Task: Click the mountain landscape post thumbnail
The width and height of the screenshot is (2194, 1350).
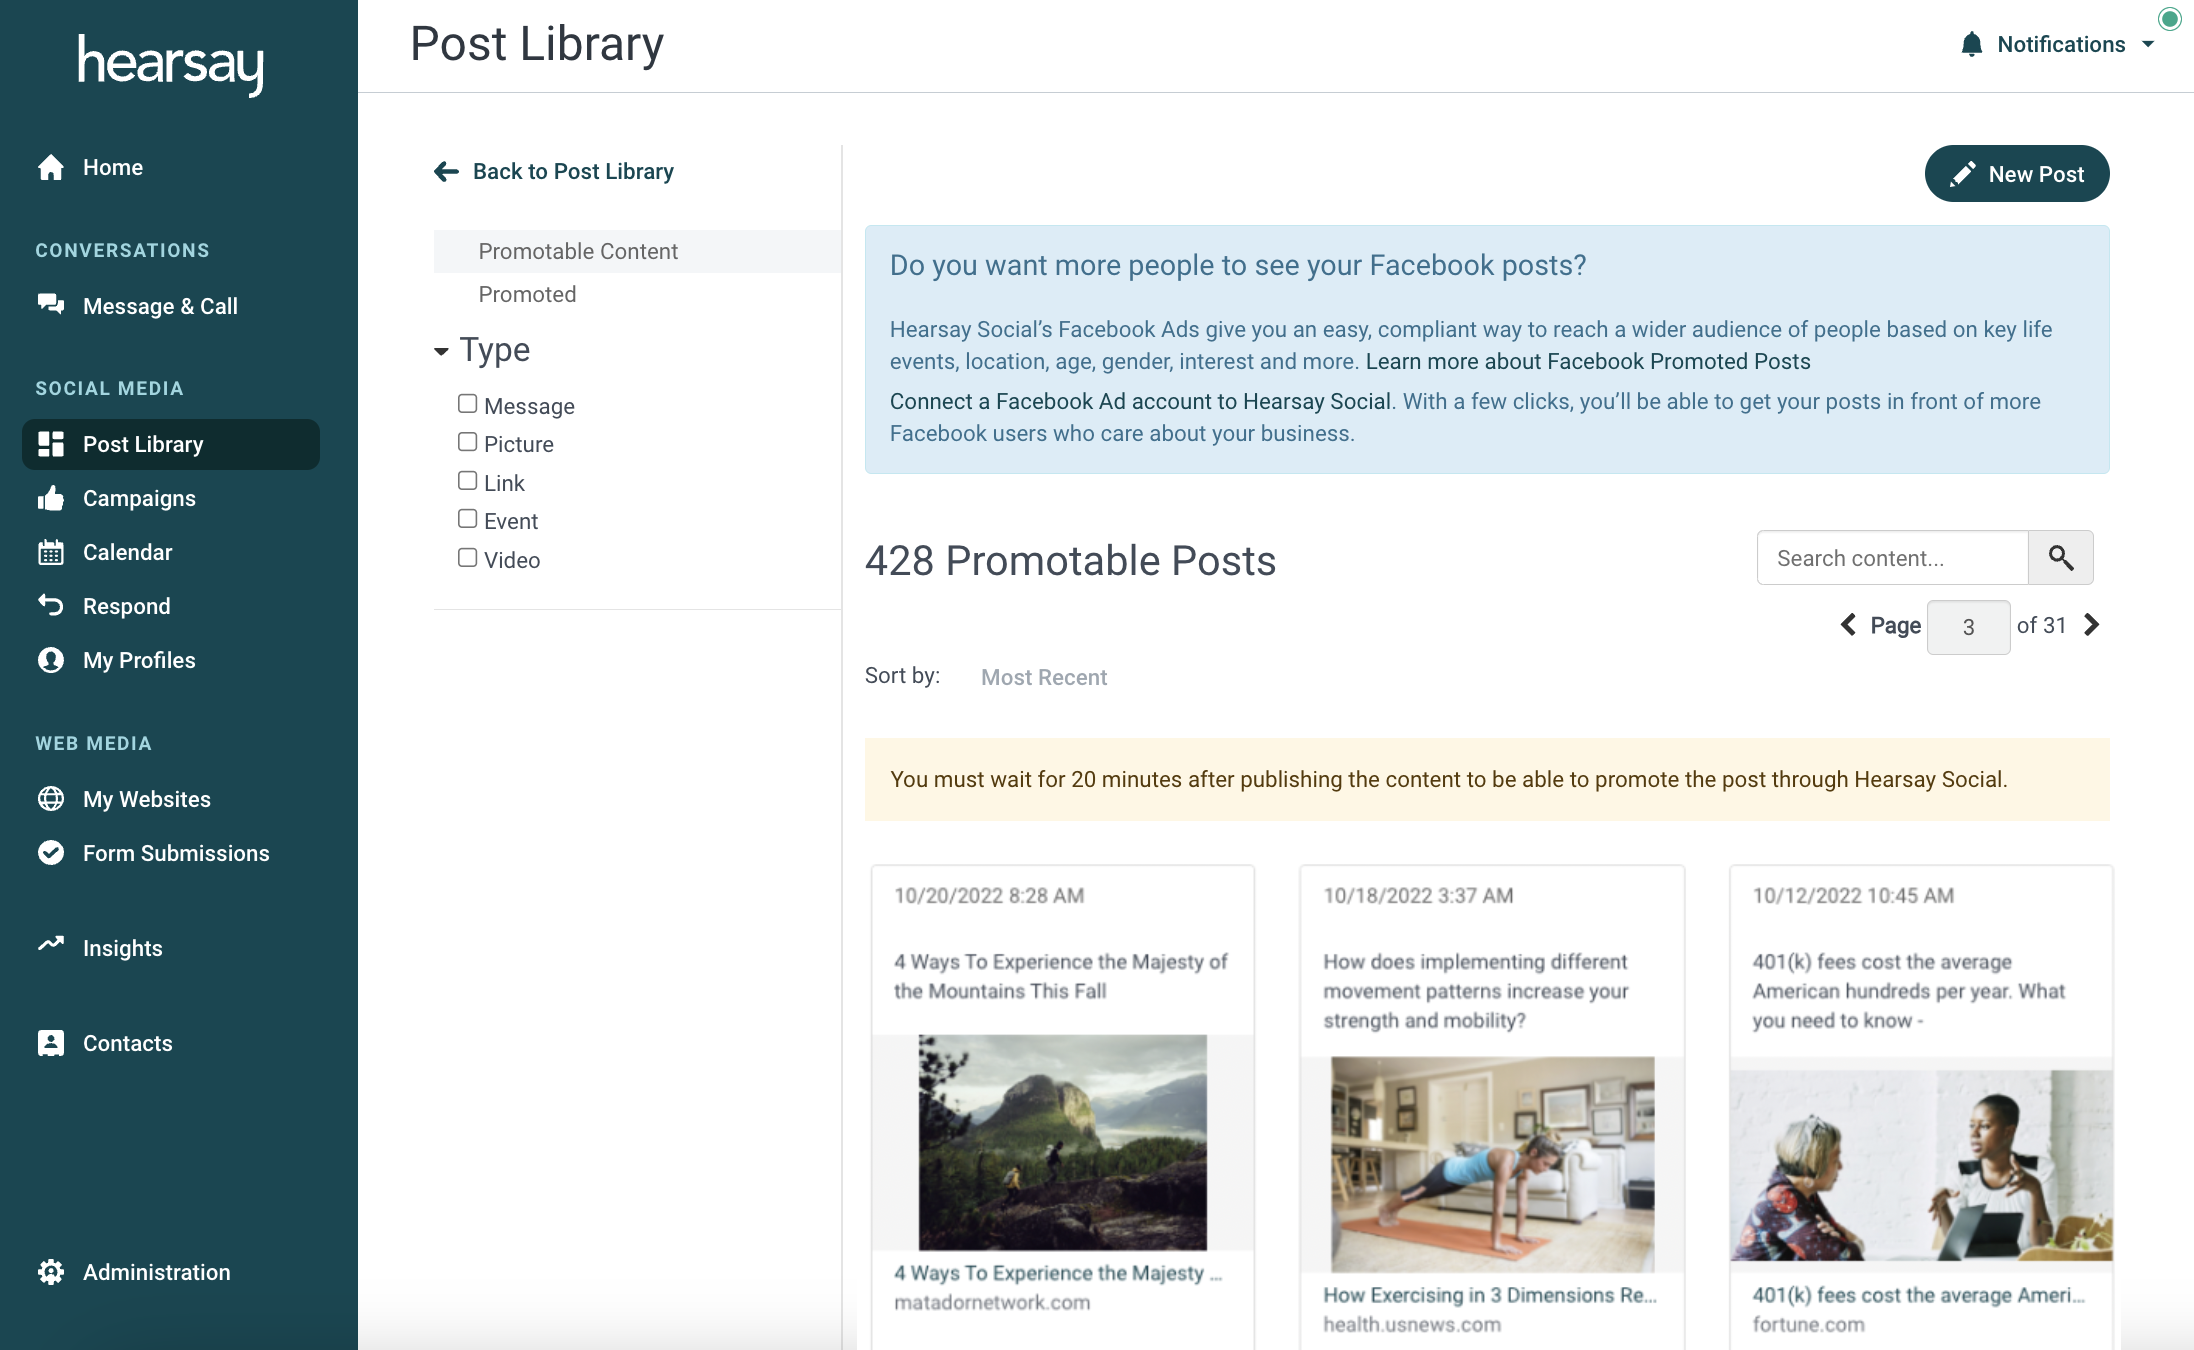Action: pos(1062,1142)
